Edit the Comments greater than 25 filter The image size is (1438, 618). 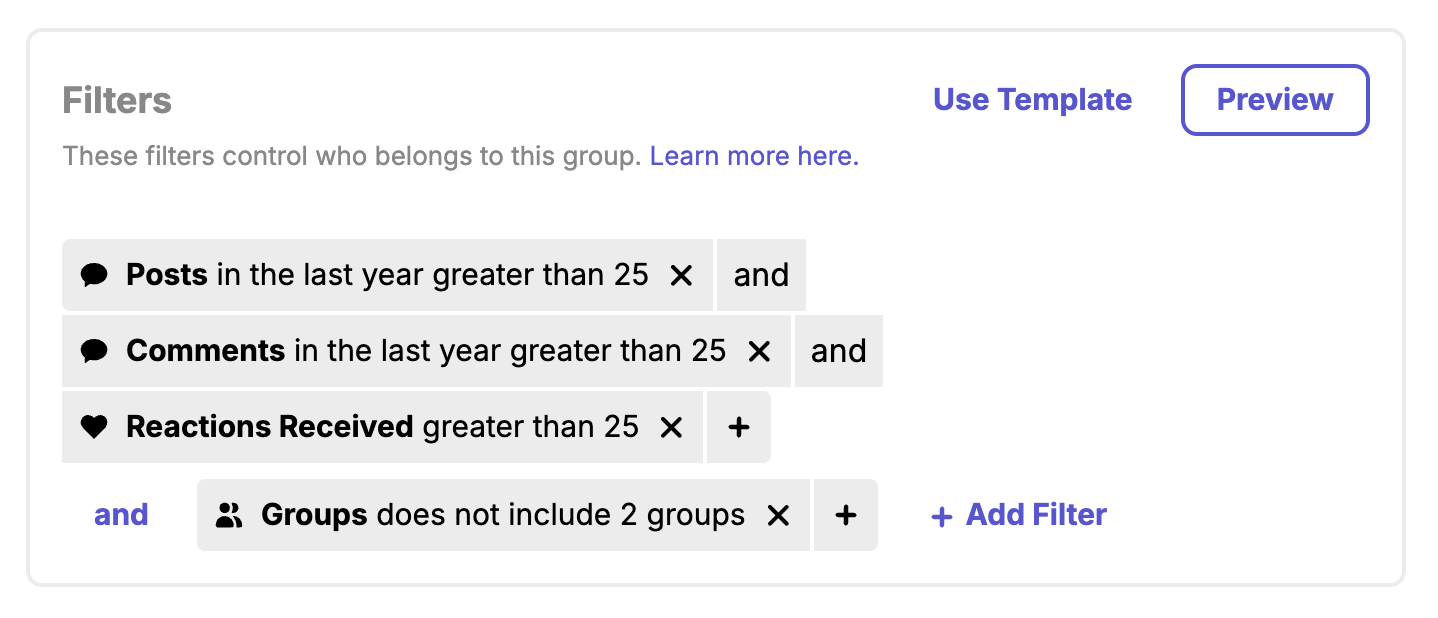(426, 351)
